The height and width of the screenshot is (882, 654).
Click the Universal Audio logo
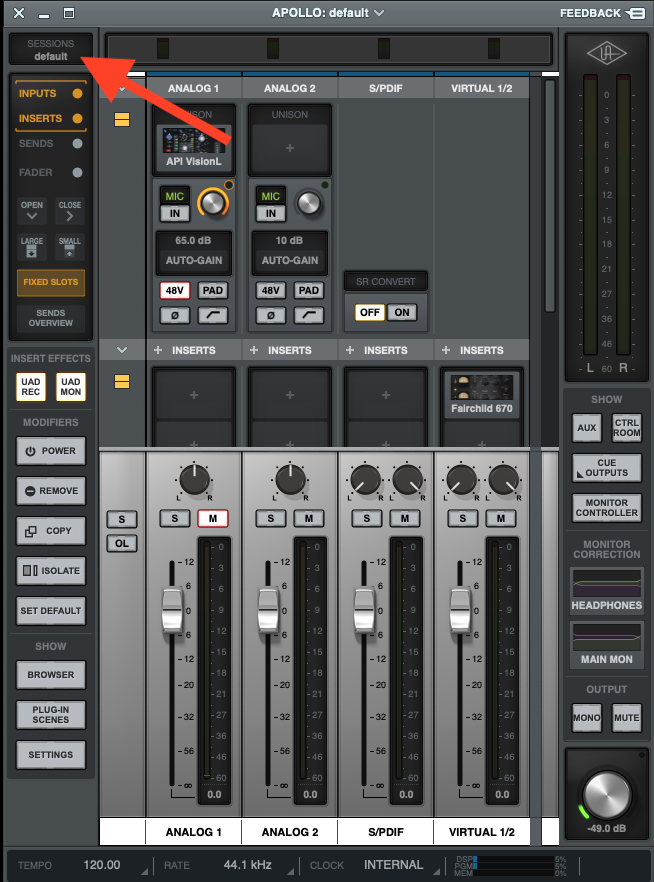(x=607, y=54)
